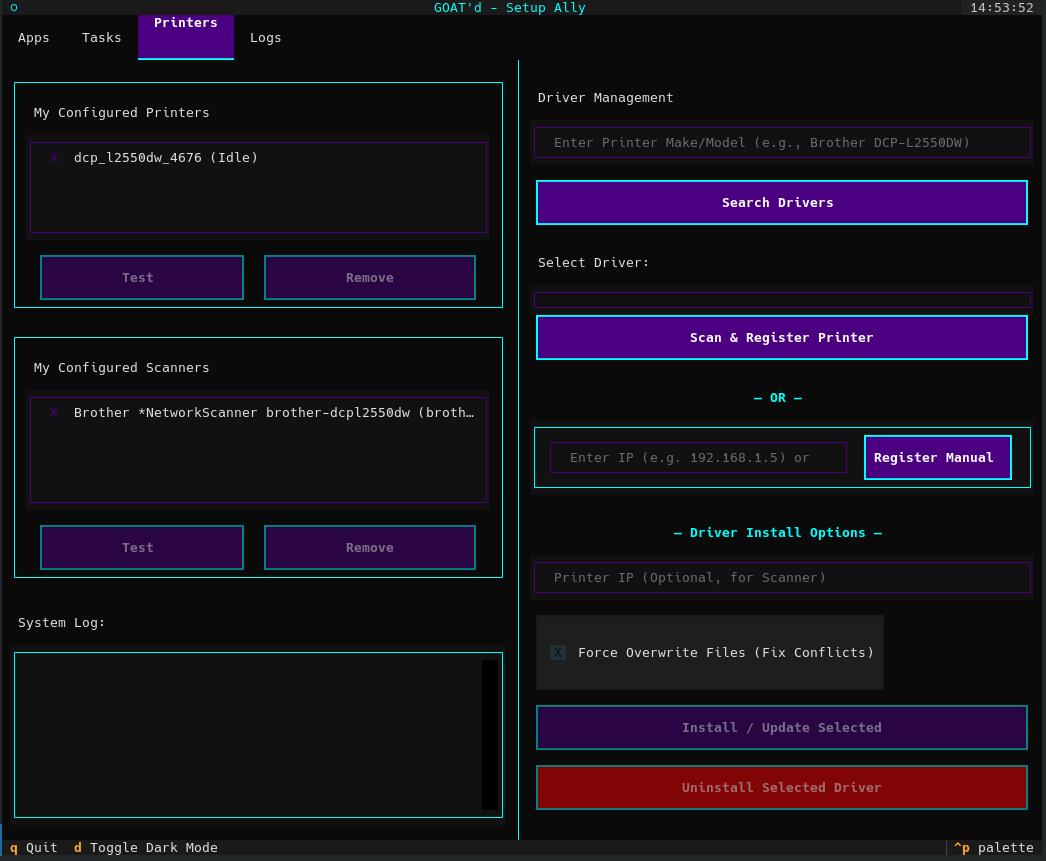Click Register Manual button
The height and width of the screenshot is (861, 1046).
tap(937, 457)
